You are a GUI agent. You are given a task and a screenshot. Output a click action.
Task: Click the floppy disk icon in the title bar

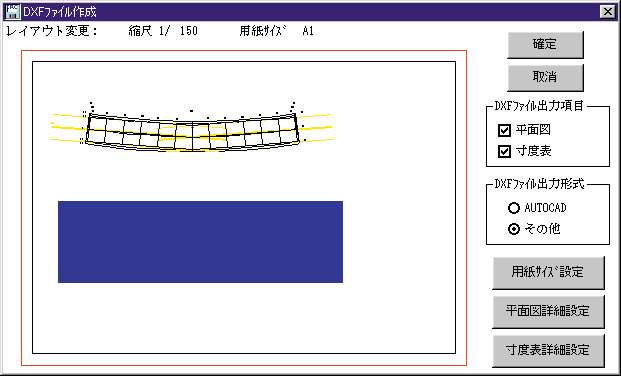click(12, 12)
